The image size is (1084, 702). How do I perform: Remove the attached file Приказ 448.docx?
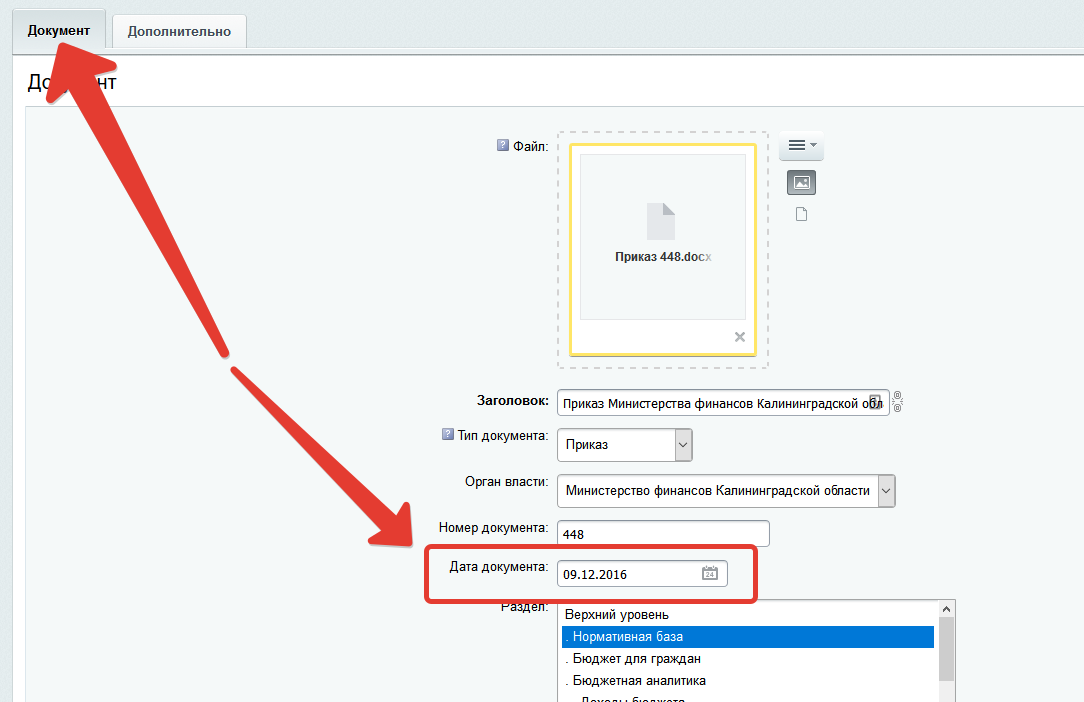(x=740, y=337)
